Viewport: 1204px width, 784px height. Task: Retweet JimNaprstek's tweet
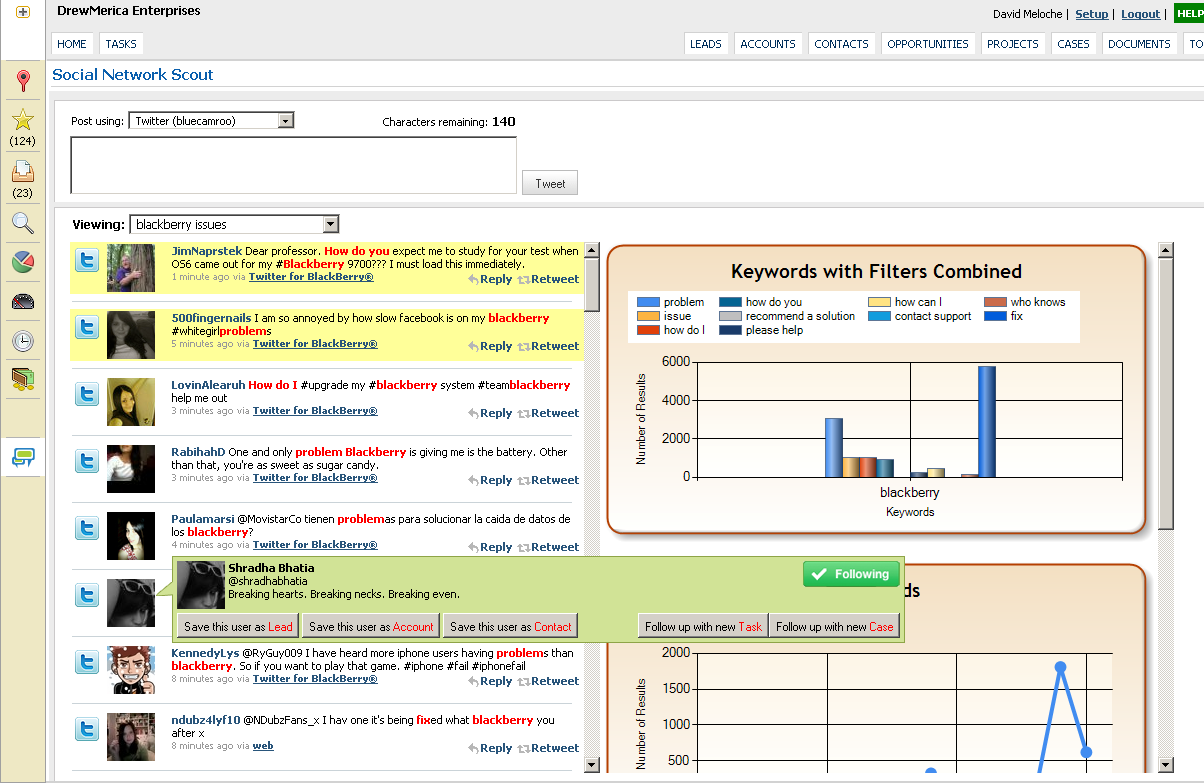[x=548, y=279]
